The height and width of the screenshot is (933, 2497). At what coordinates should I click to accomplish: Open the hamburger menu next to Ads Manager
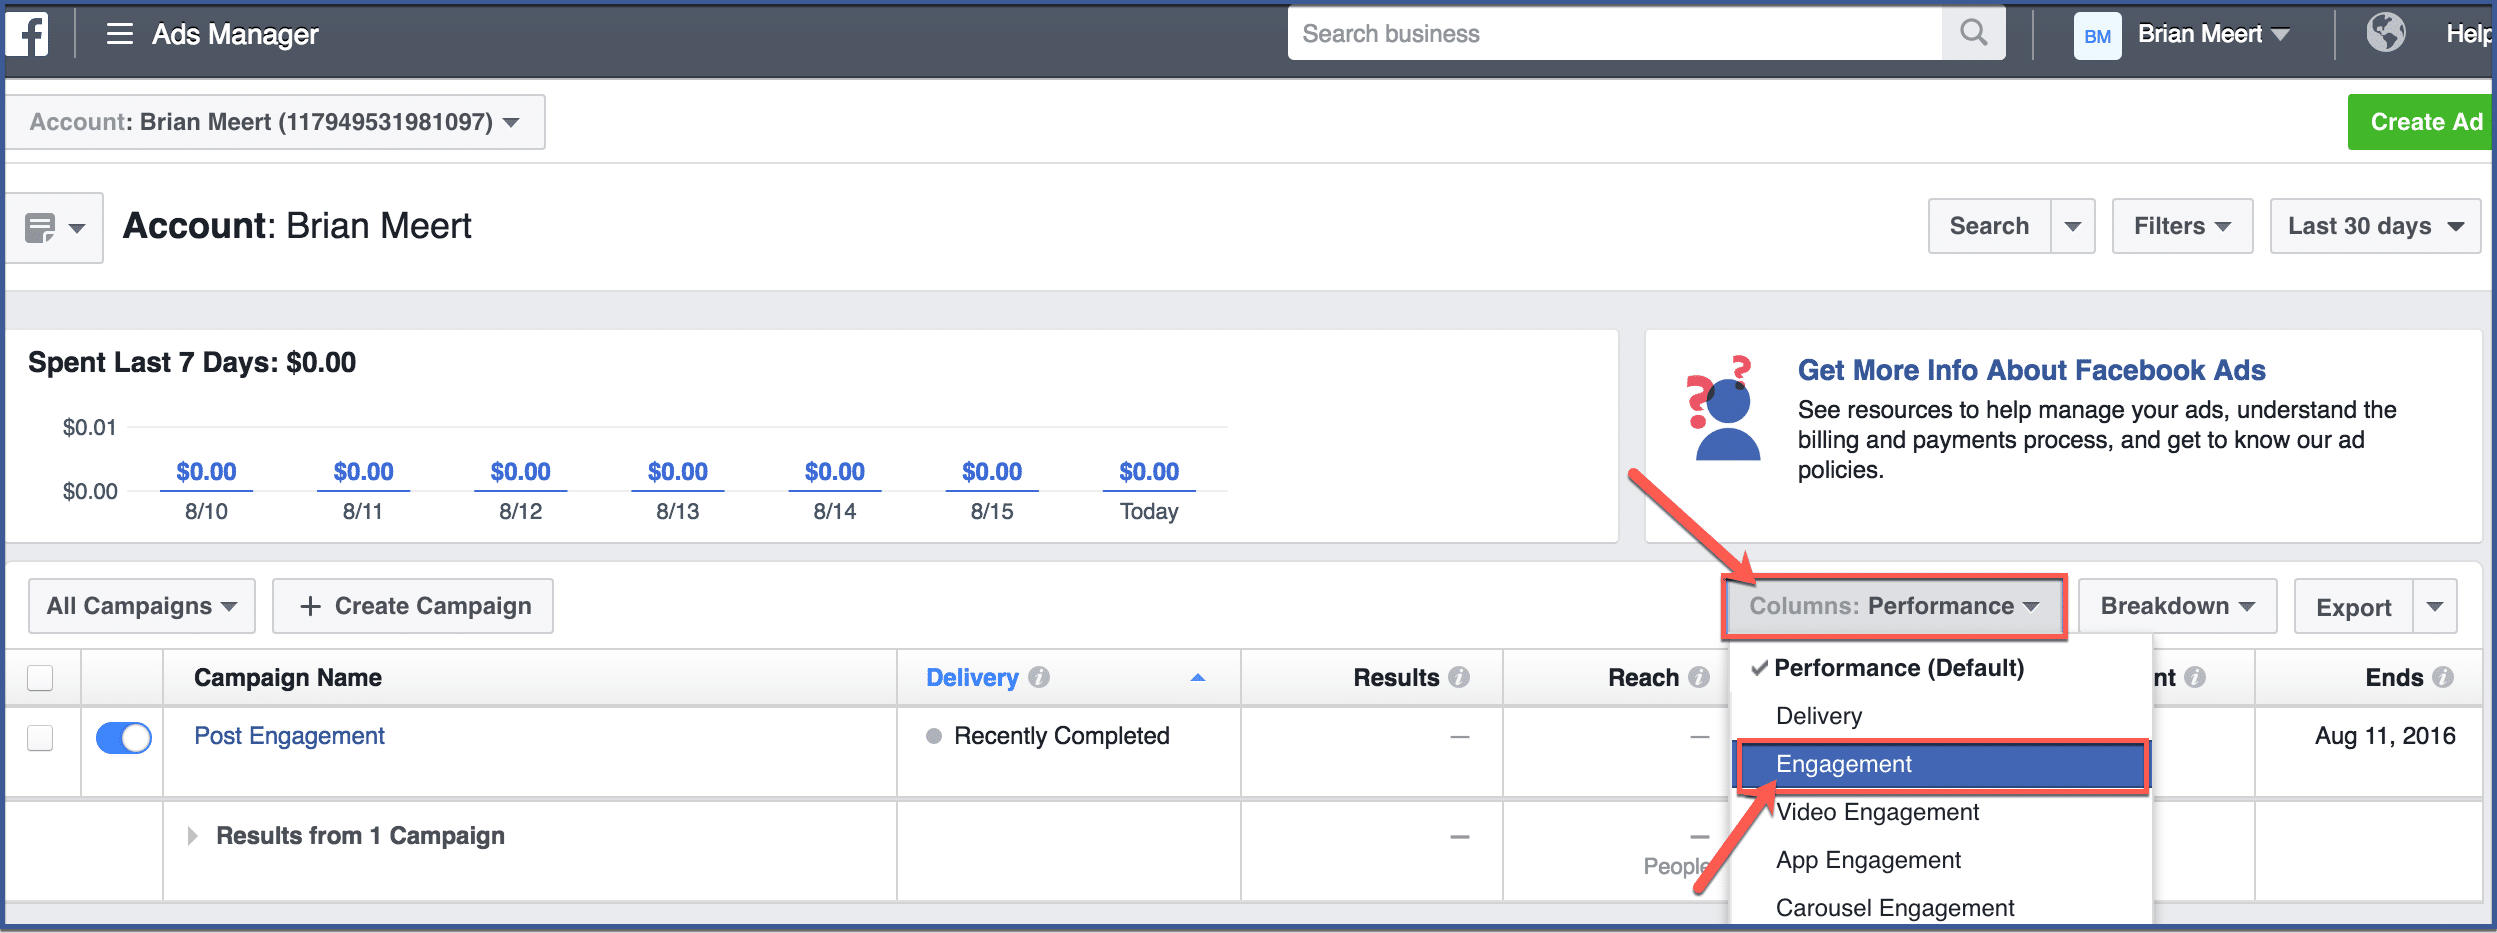120,34
